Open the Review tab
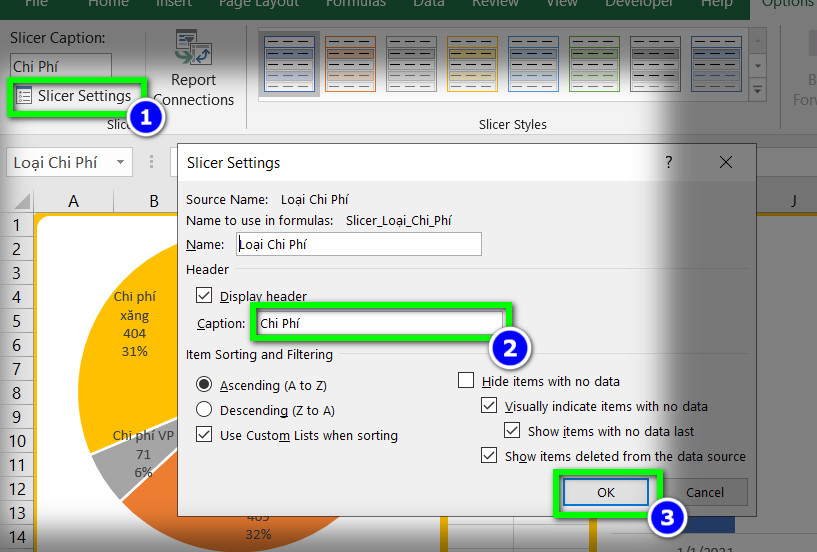Screen dimensions: 817x552 point(495,4)
